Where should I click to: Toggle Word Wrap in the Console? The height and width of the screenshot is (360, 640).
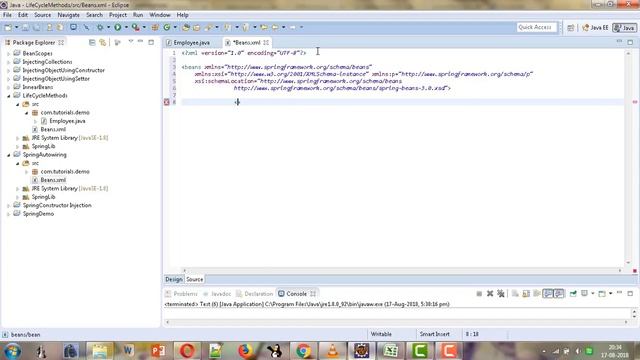537,293
